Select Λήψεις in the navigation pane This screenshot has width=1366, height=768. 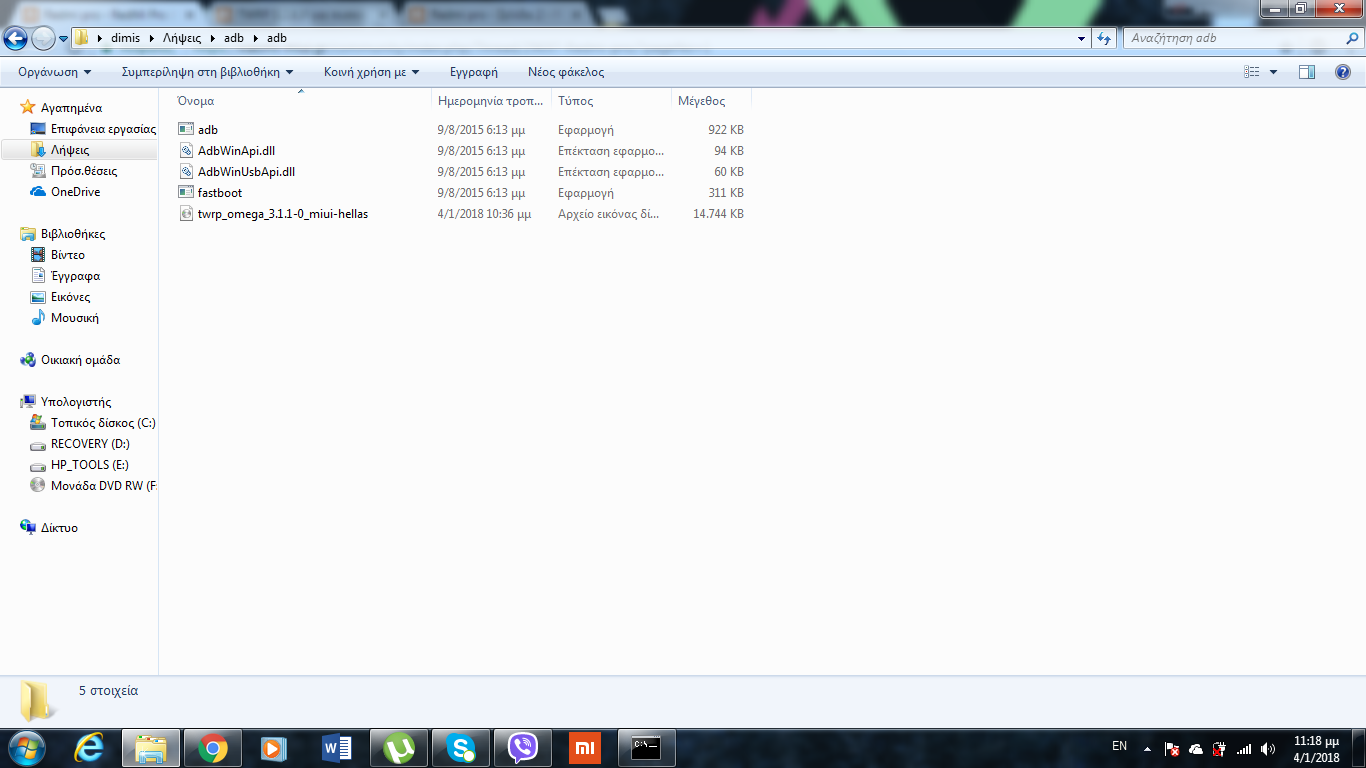[x=70, y=150]
